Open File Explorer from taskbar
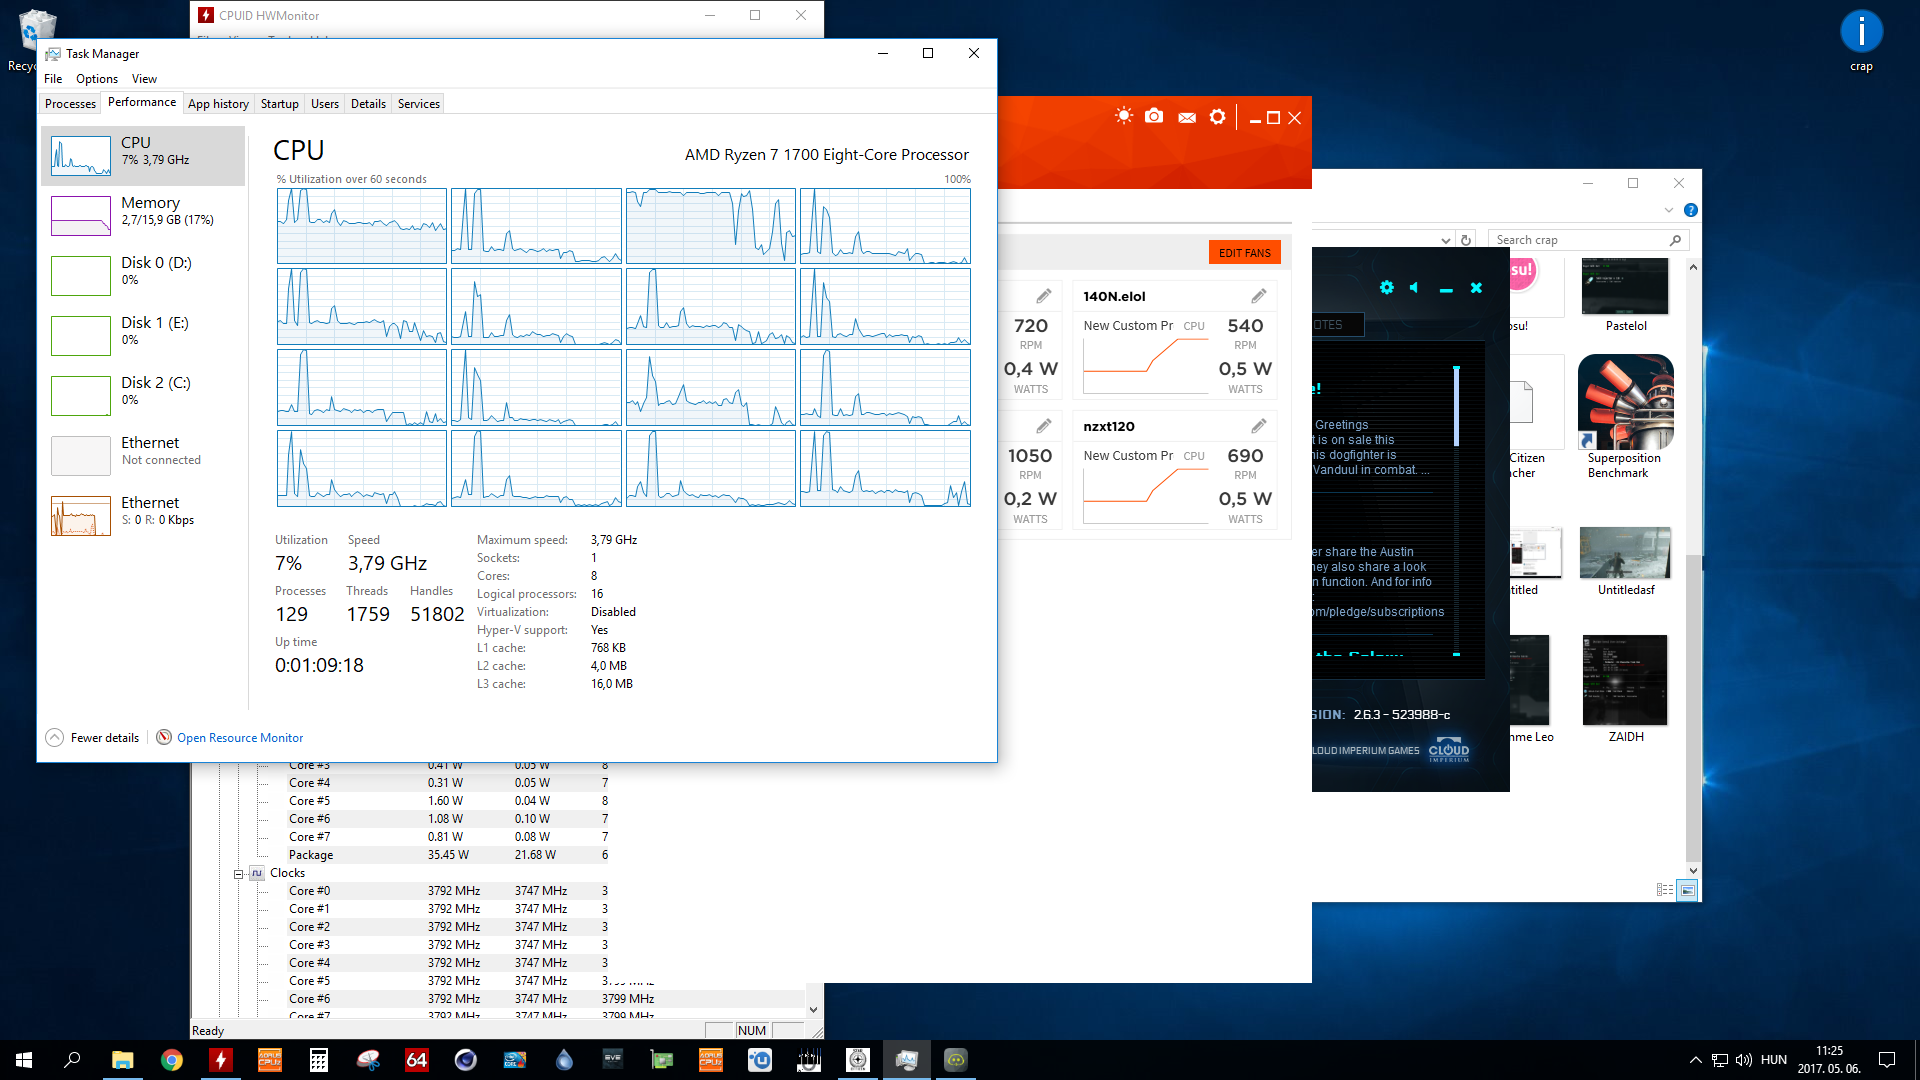1920x1080 pixels. (122, 1060)
